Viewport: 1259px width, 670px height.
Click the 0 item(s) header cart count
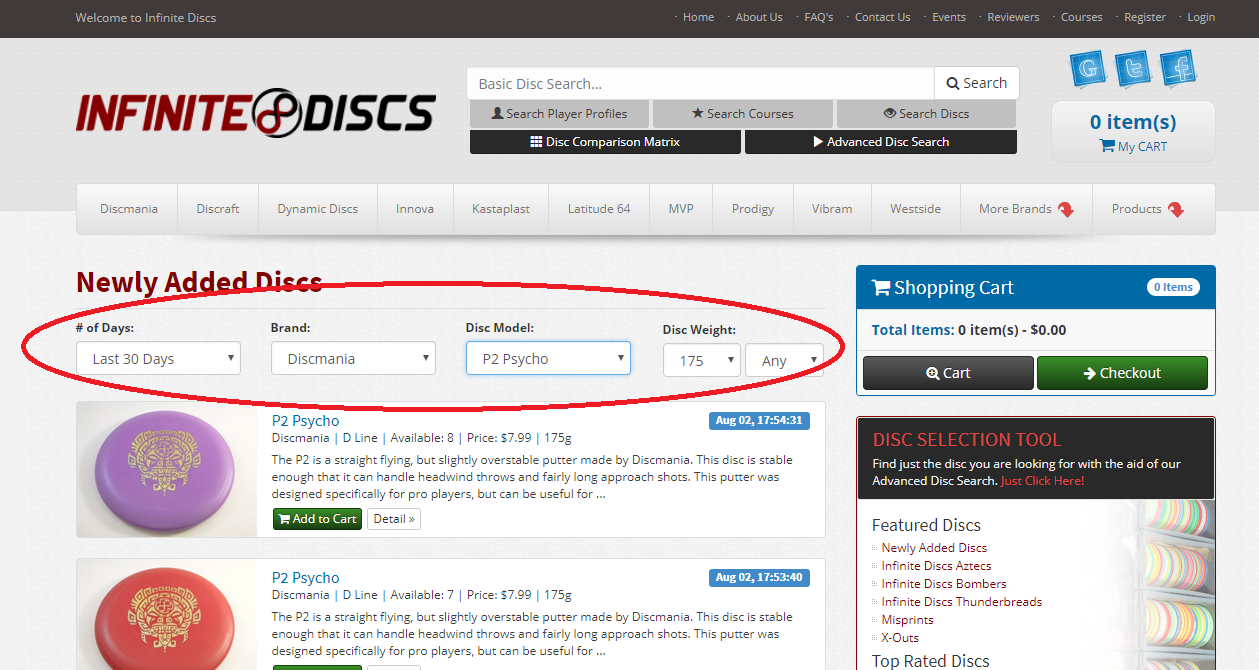(1133, 122)
